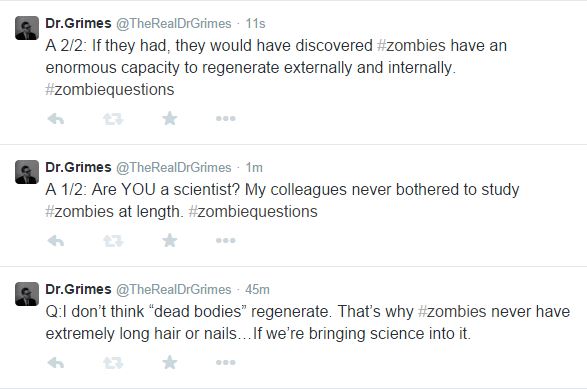Open #zombiequestions hashtag in the top tweet
The height and width of the screenshot is (389, 587).
(110, 90)
